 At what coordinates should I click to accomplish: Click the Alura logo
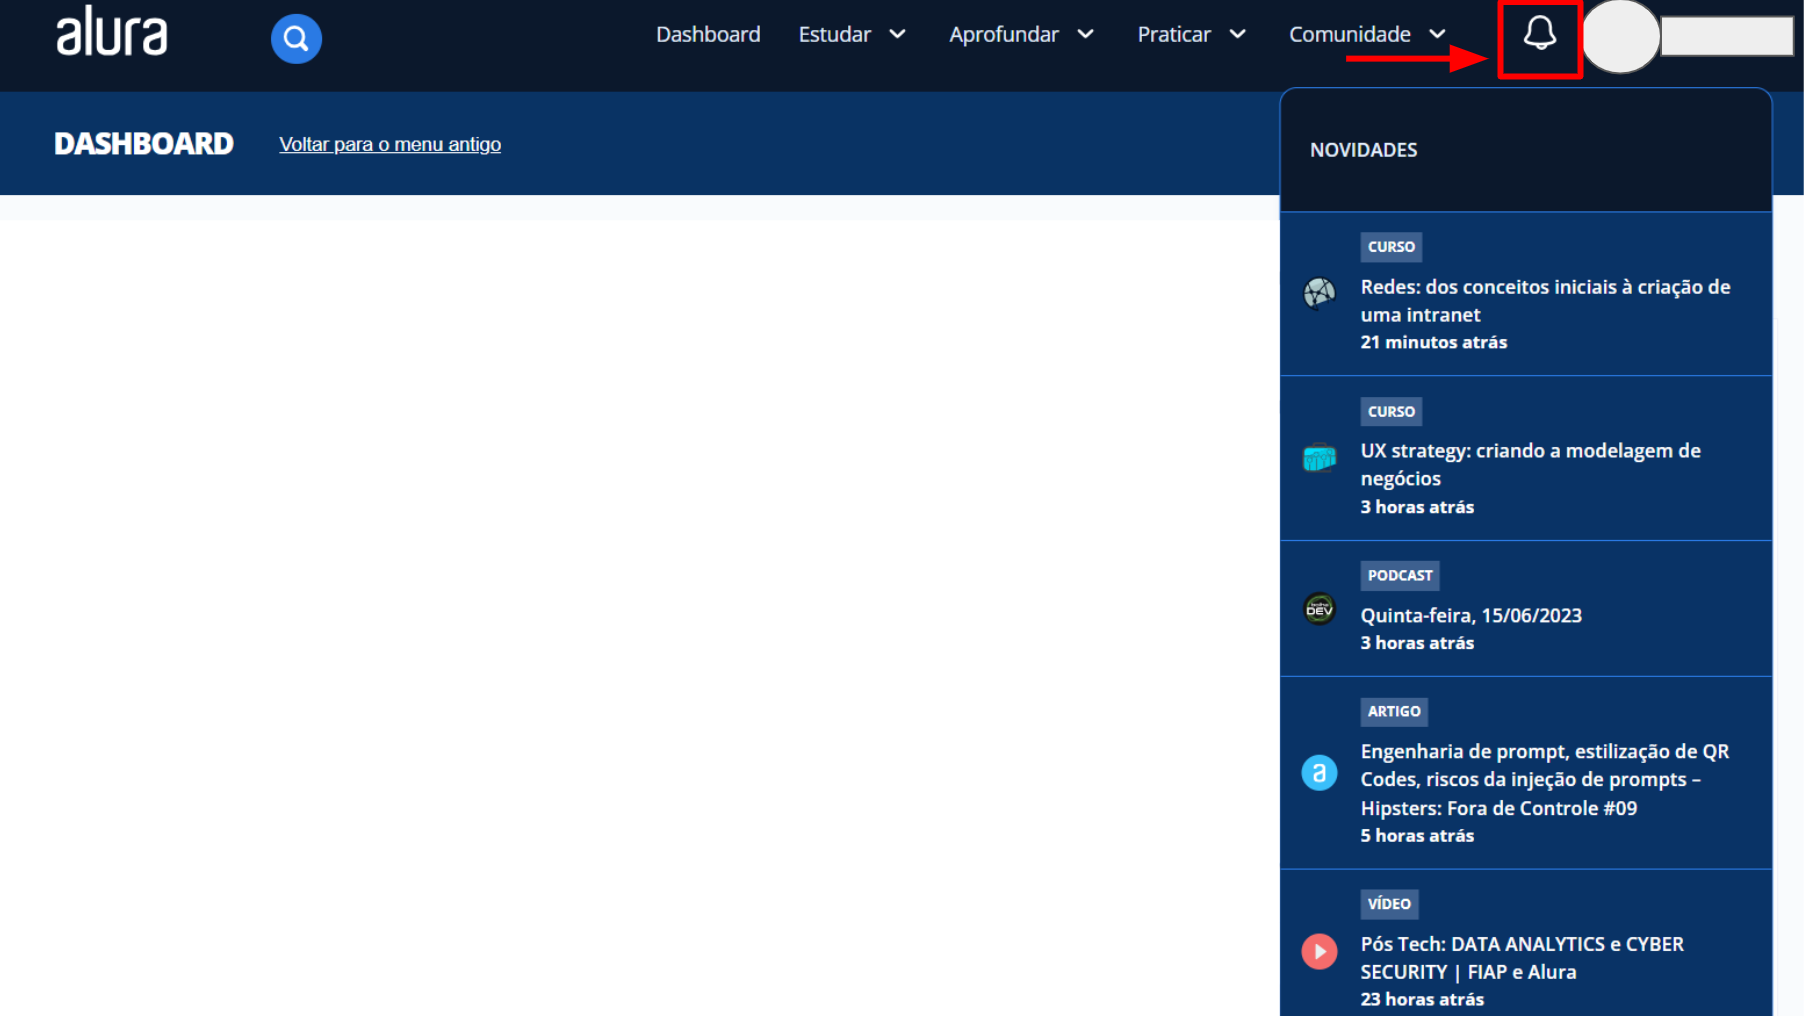[111, 33]
